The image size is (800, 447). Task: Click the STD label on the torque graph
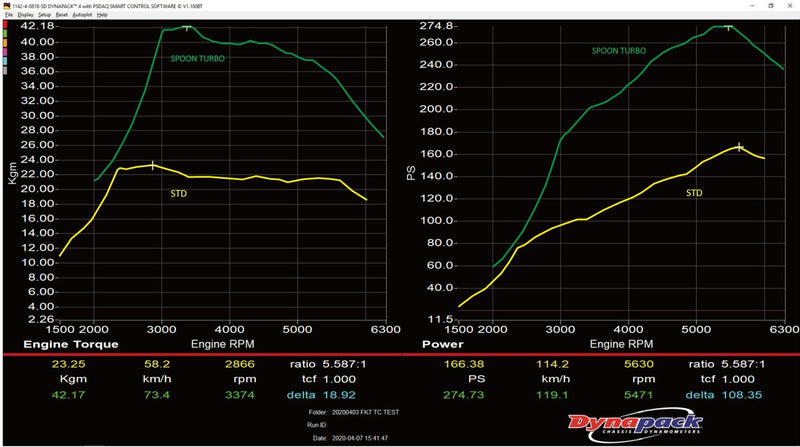point(180,192)
